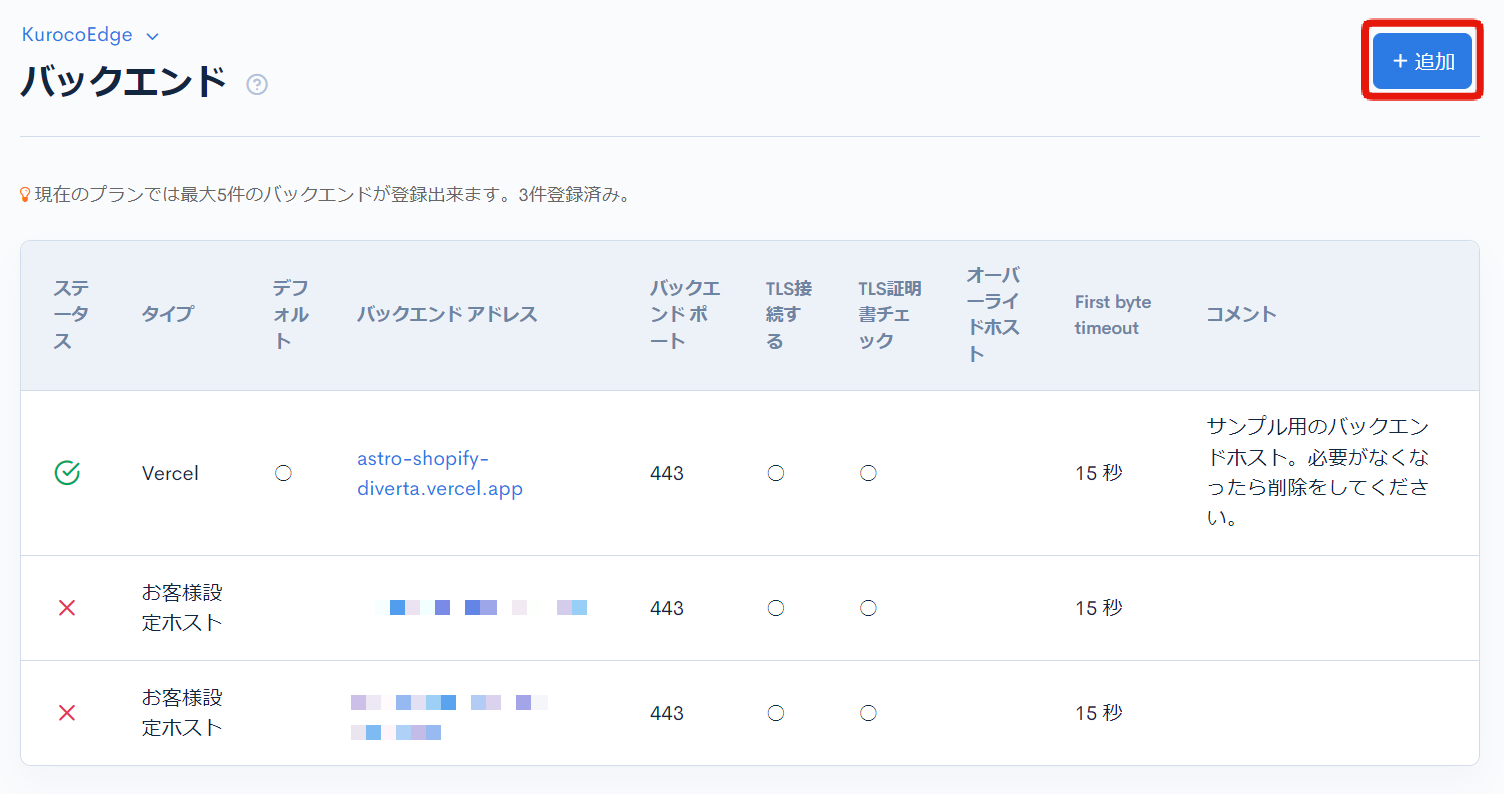Screen dimensions: 1504x794
Task: Select the コメント column header
Action: click(x=1241, y=314)
